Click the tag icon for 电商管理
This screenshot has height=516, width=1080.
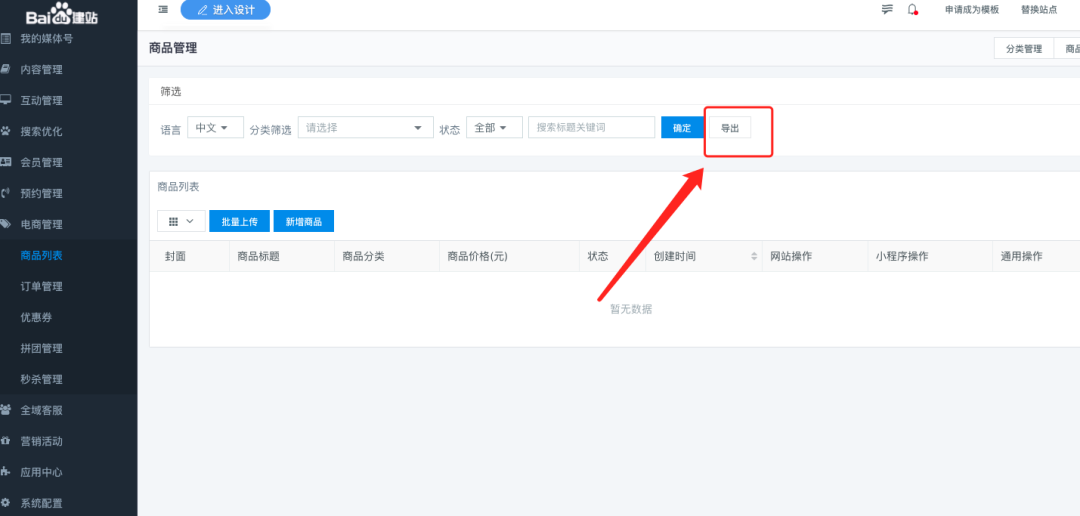[6, 224]
